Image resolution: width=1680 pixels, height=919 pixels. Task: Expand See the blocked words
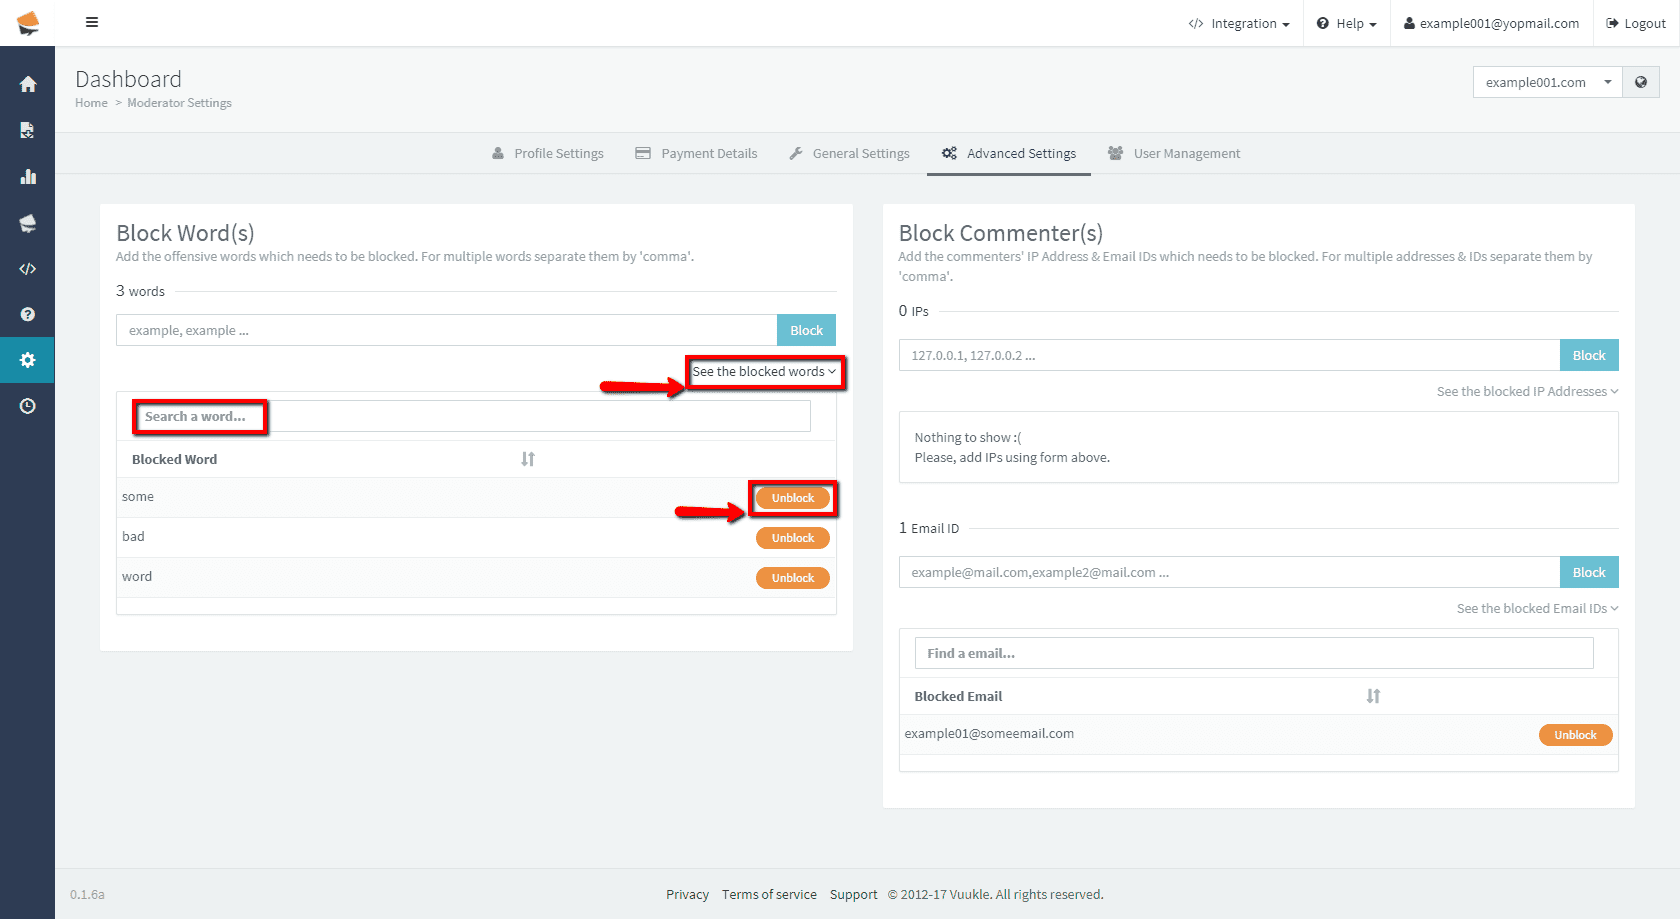pos(764,372)
